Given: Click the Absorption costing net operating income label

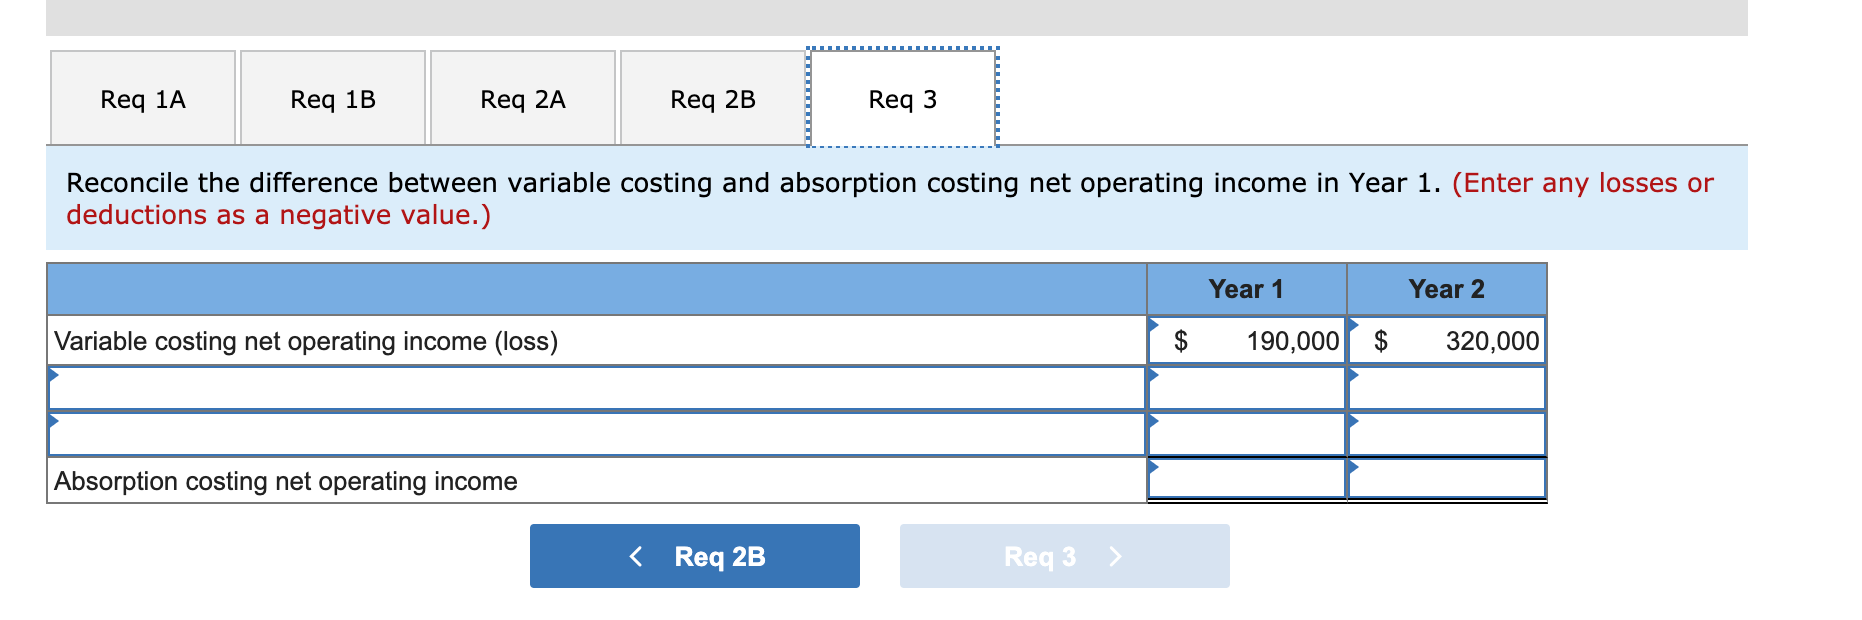Looking at the screenshot, I should tap(284, 480).
